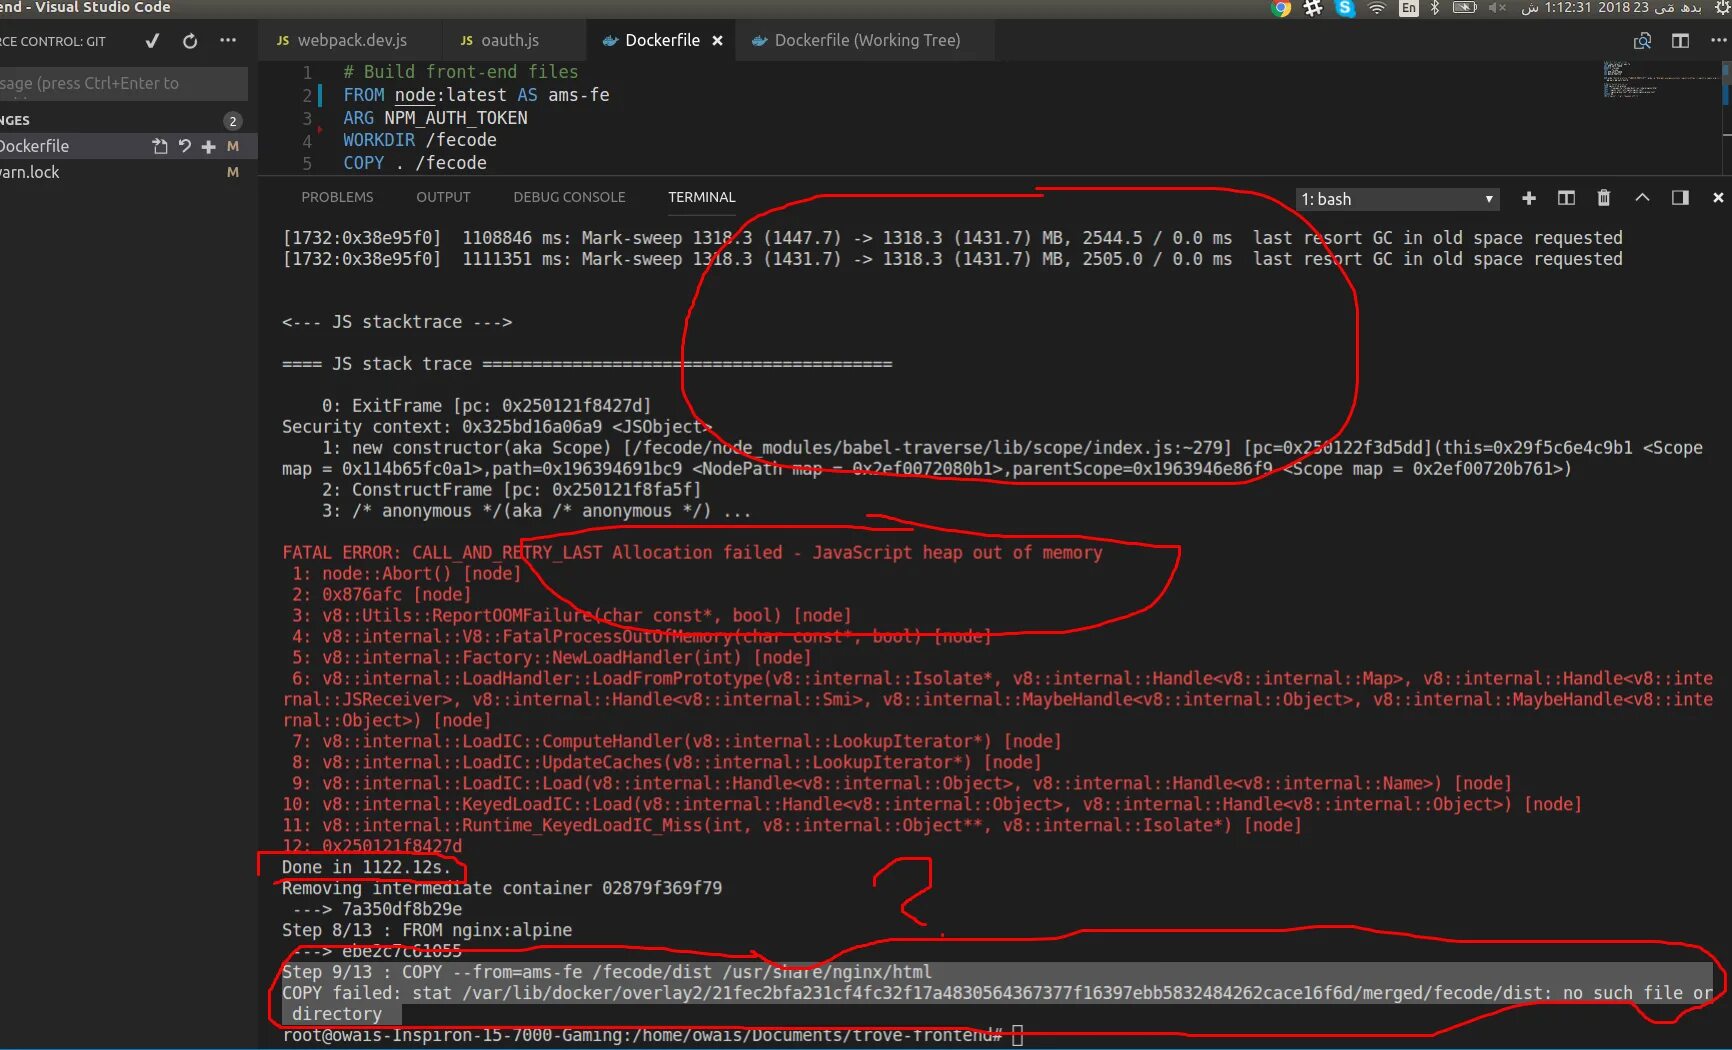Open the Wi-Fi network menu

pyautogui.click(x=1377, y=8)
